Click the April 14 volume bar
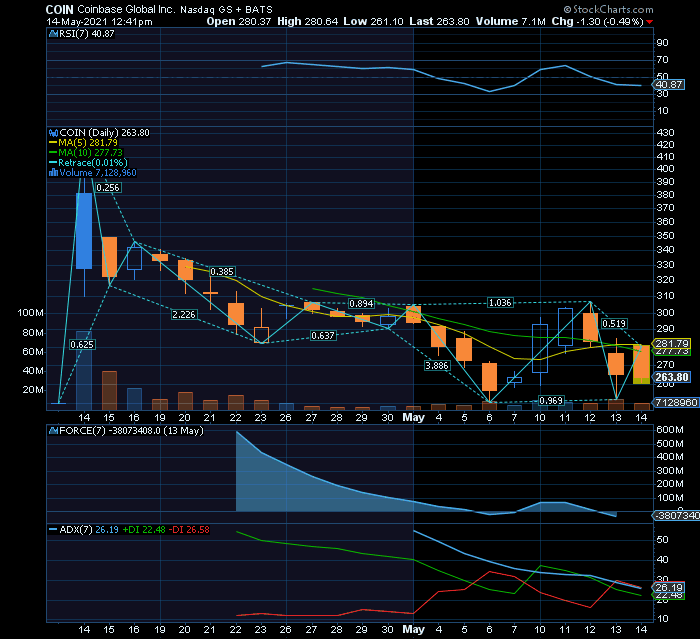The width and height of the screenshot is (700, 639). point(84,370)
